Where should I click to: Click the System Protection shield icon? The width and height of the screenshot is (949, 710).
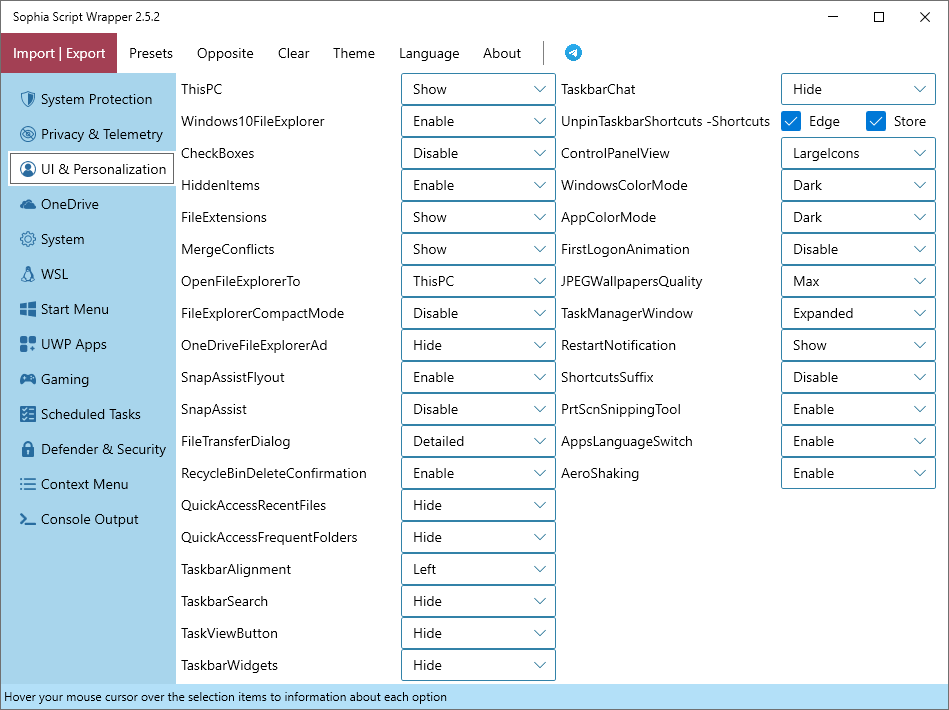(x=28, y=99)
